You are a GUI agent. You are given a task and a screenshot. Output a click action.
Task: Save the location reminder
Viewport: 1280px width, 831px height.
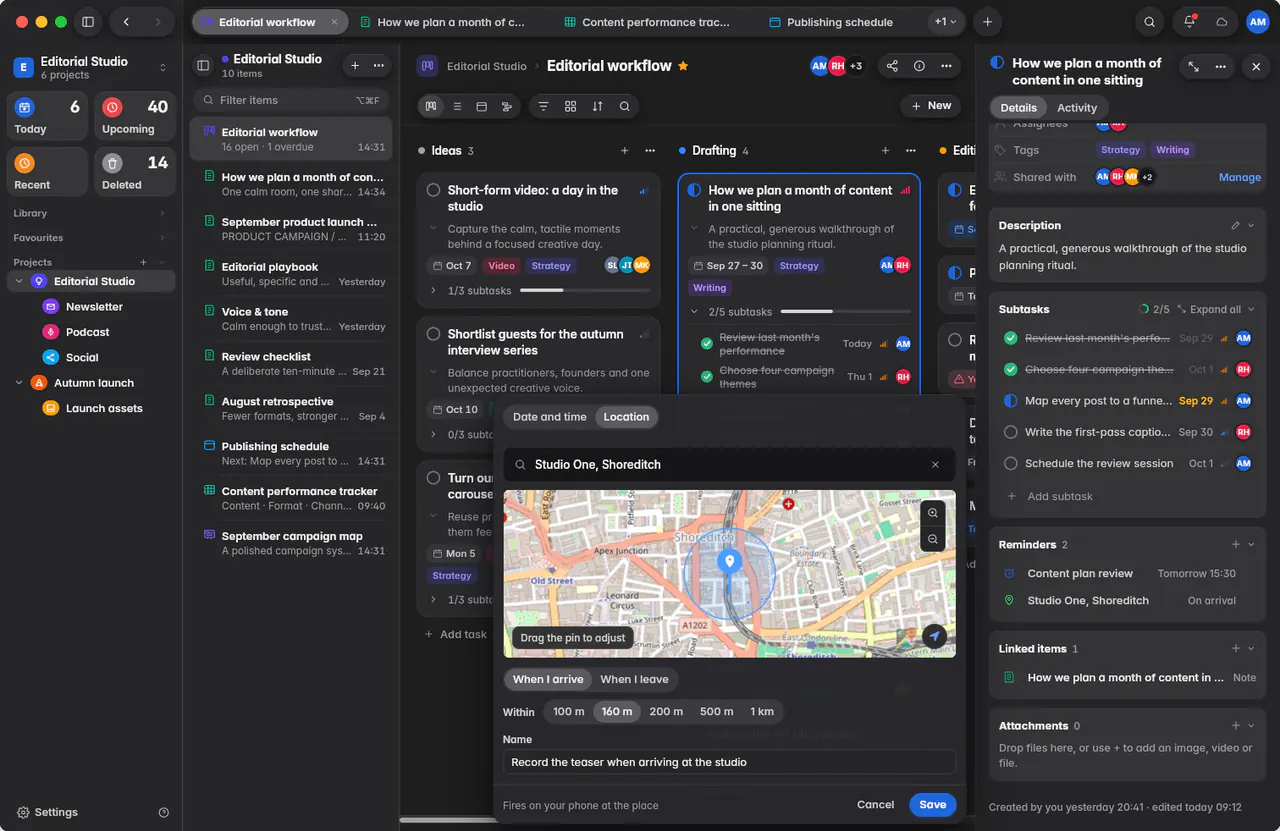[933, 805]
